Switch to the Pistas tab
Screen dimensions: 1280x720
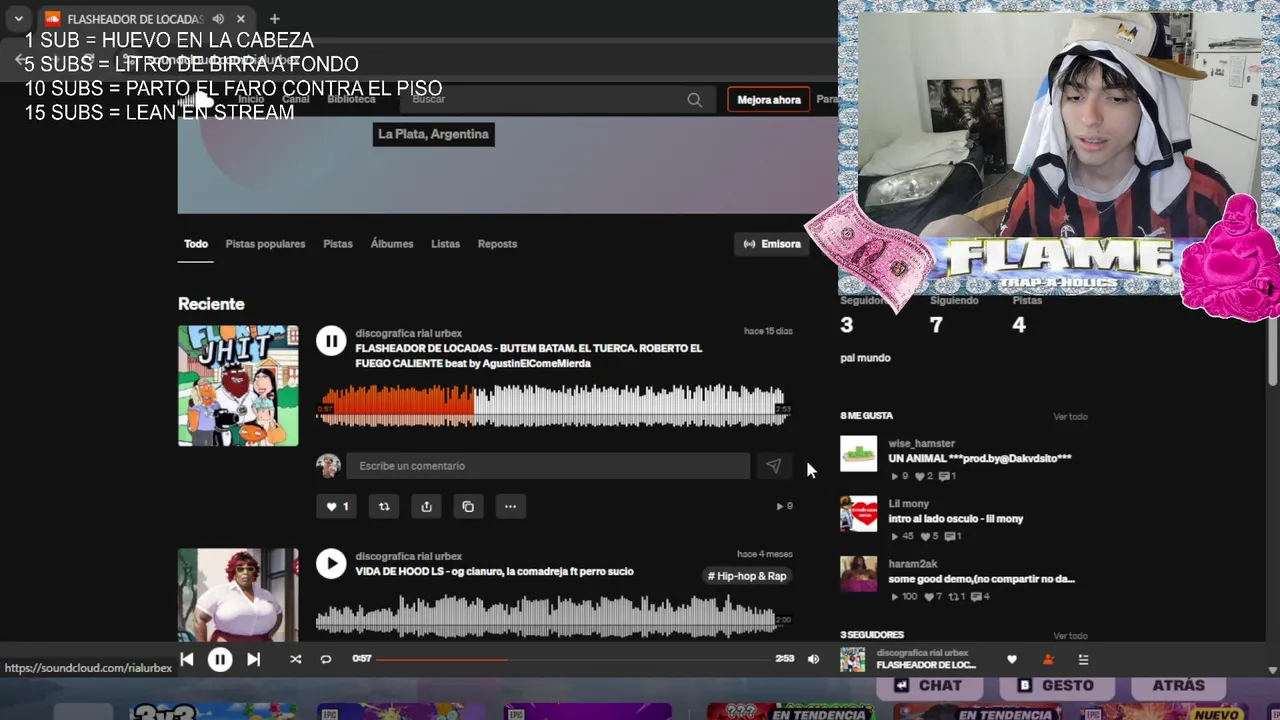click(x=338, y=244)
